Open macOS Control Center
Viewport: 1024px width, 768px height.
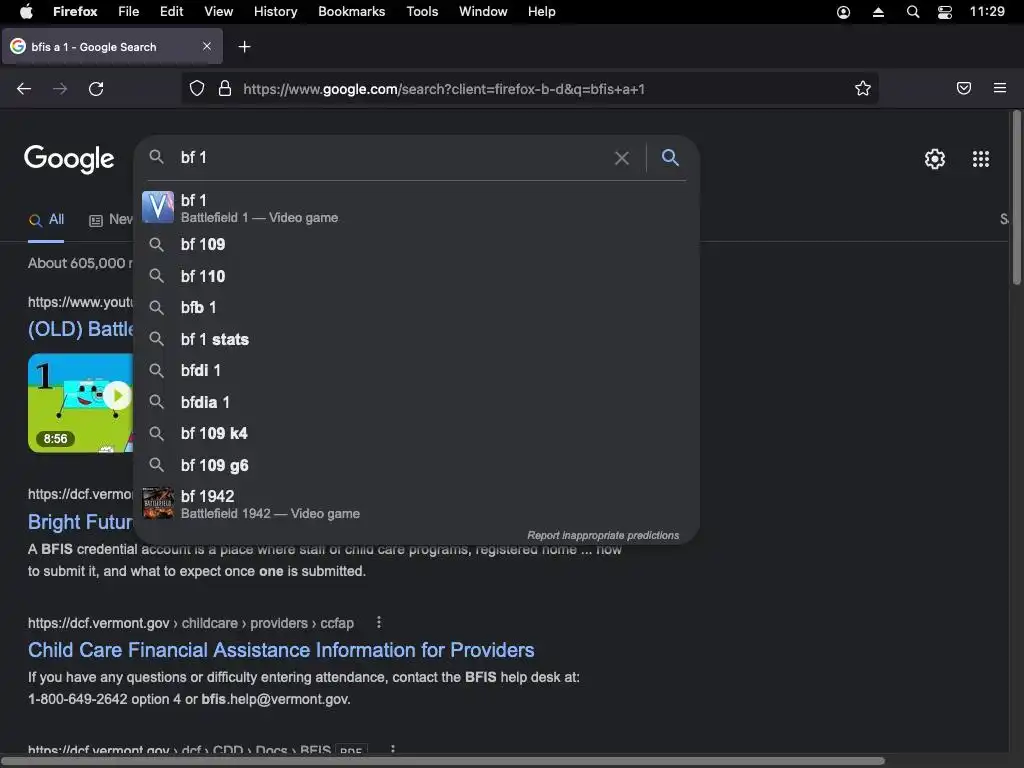[944, 12]
